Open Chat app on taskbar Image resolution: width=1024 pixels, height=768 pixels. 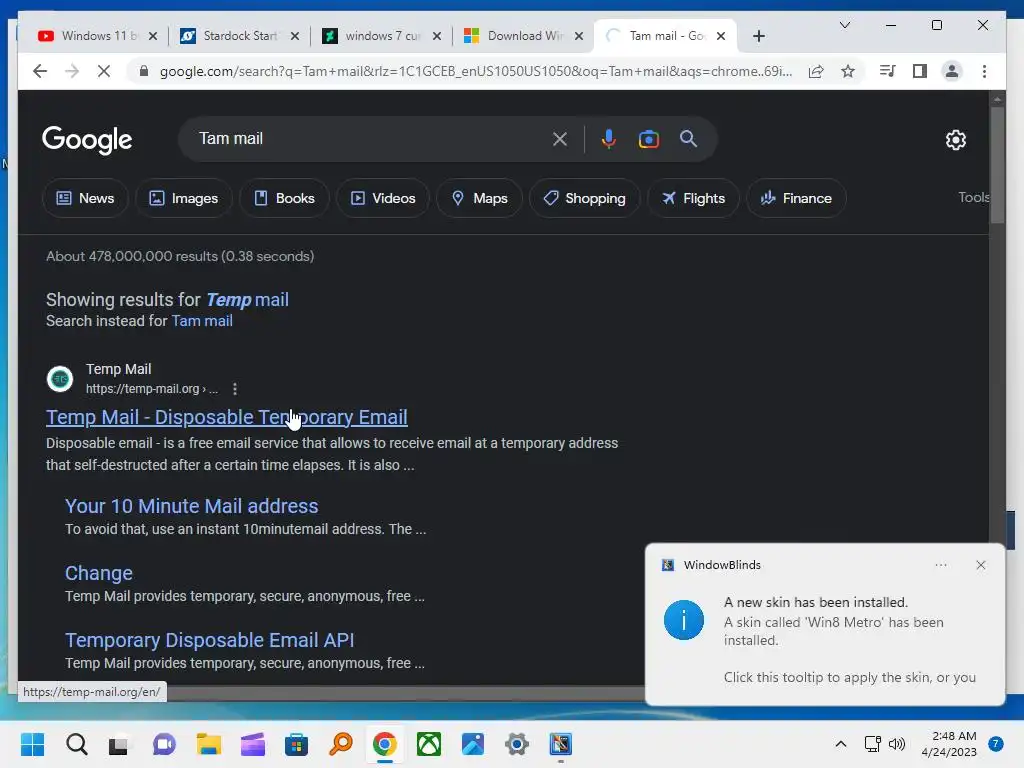(164, 744)
